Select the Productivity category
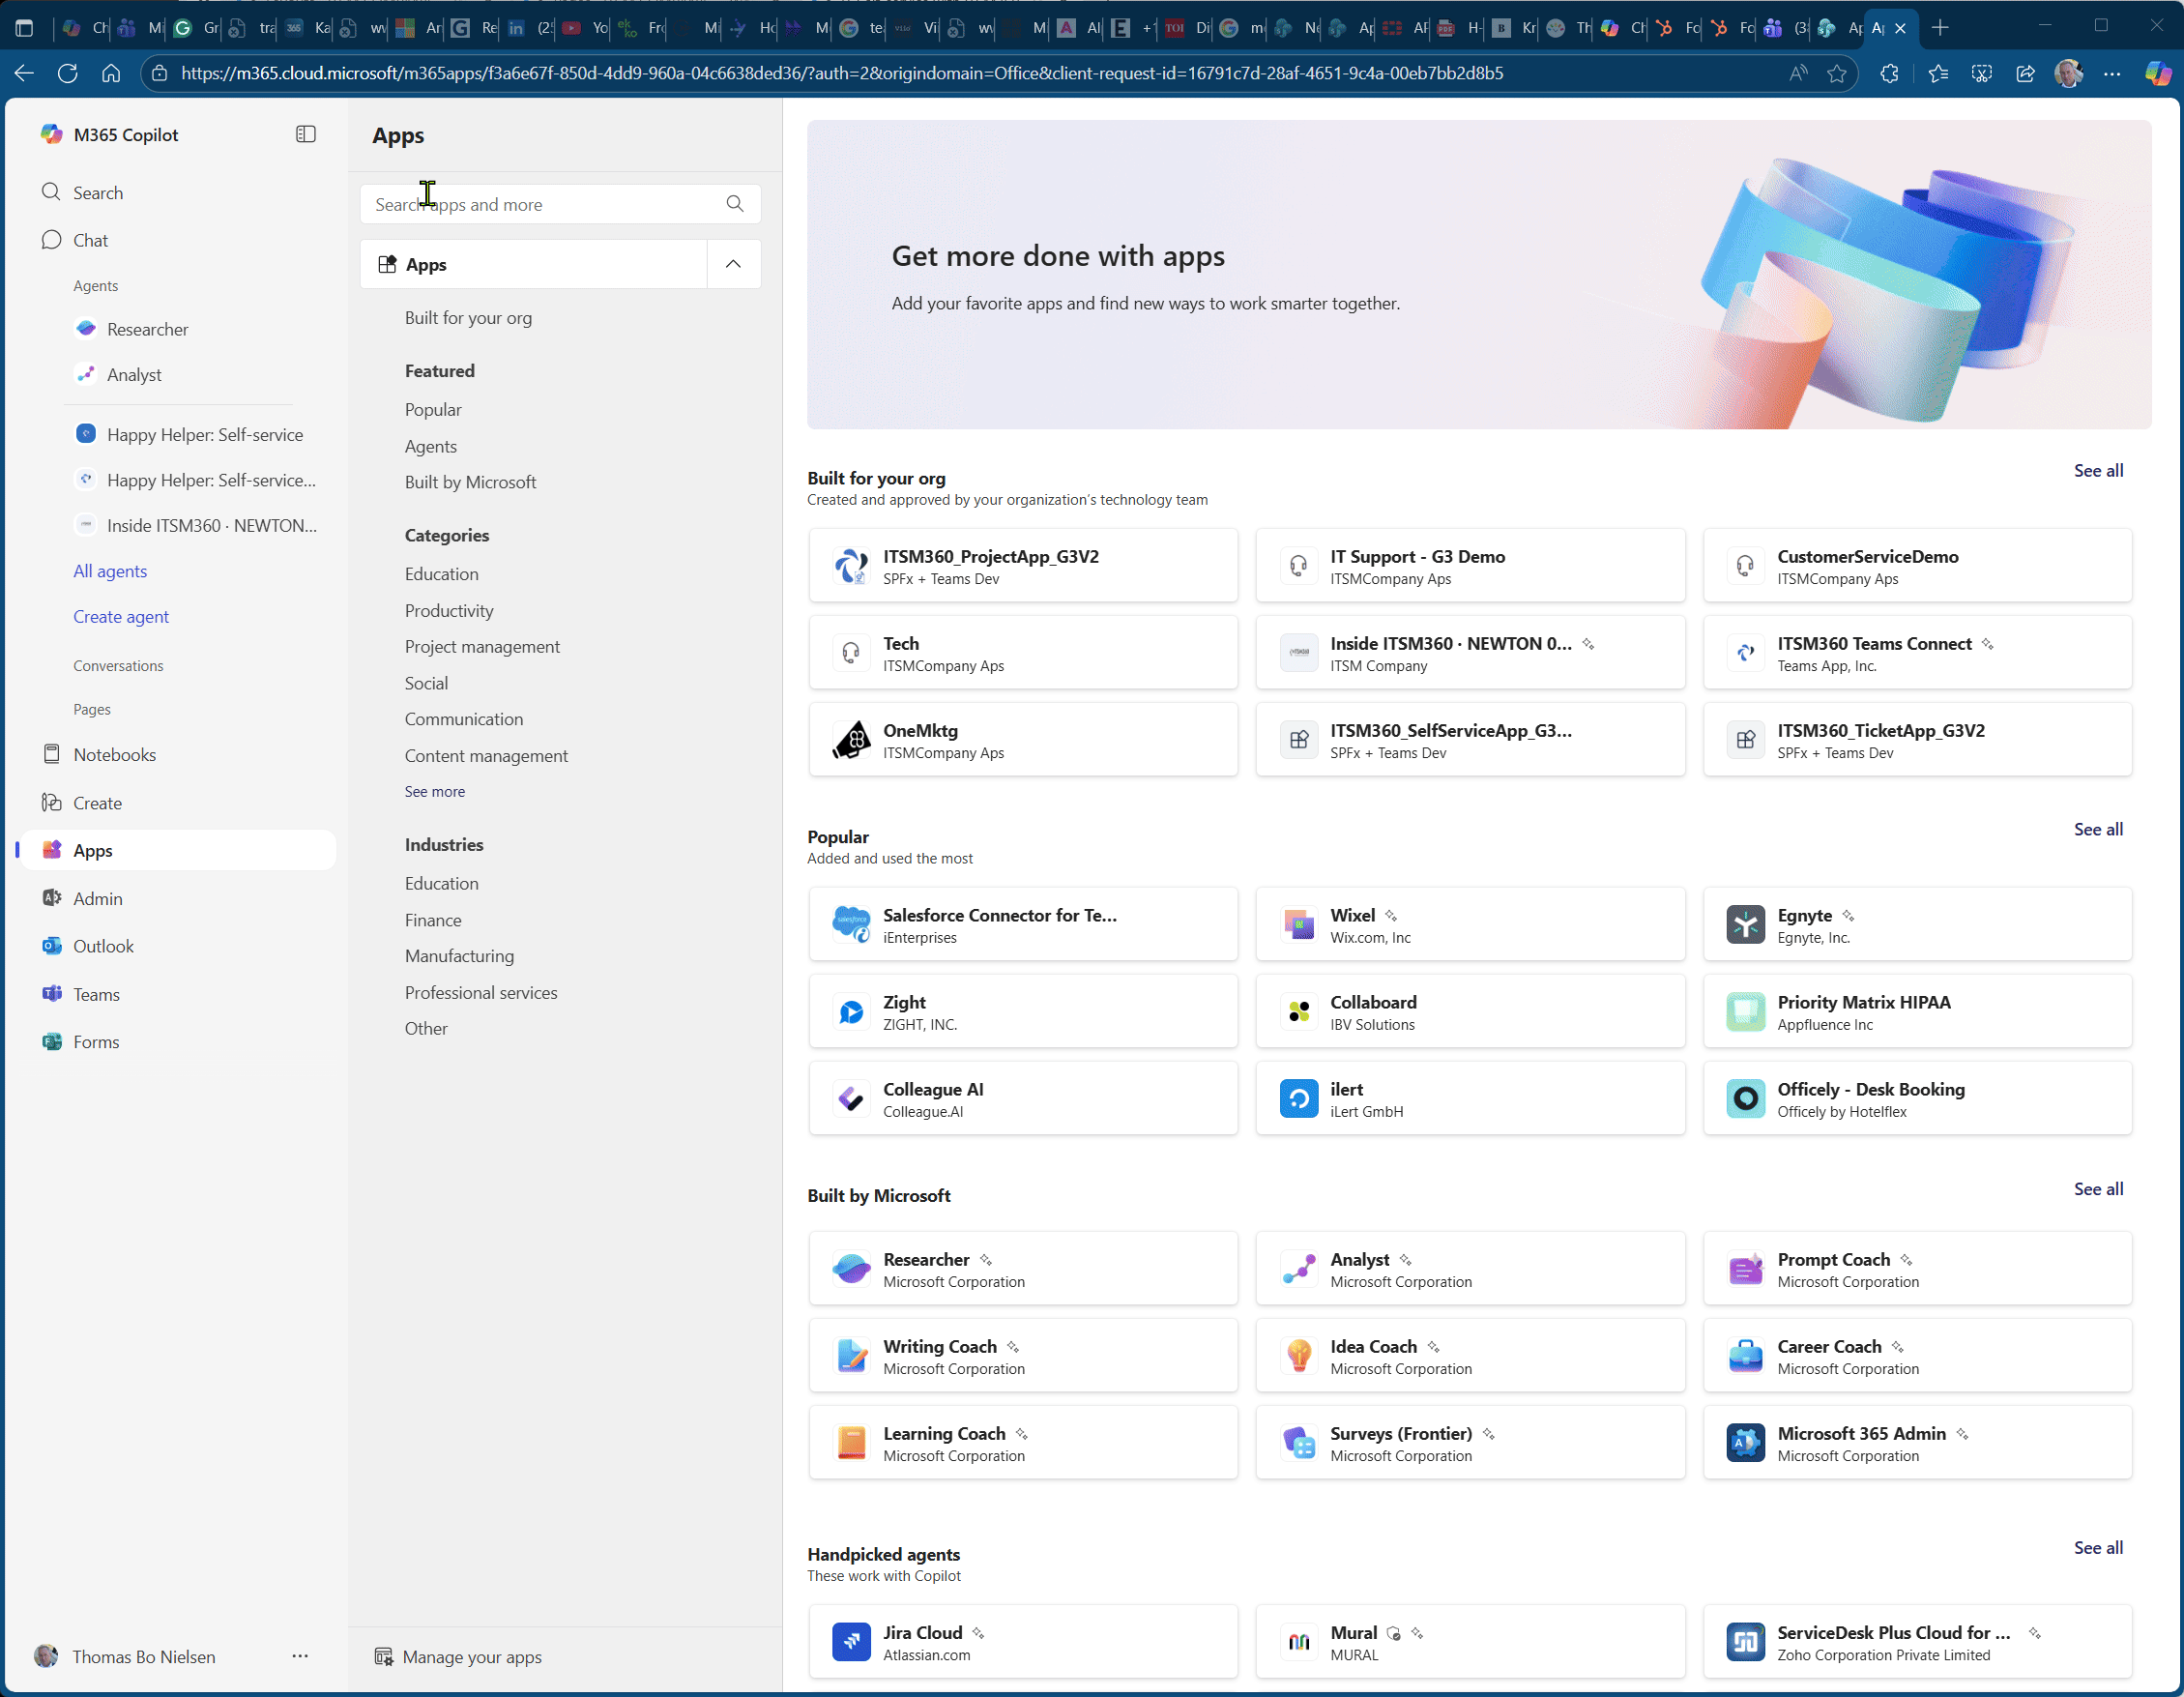Screen dimensions: 2184x1697 coord(449,610)
